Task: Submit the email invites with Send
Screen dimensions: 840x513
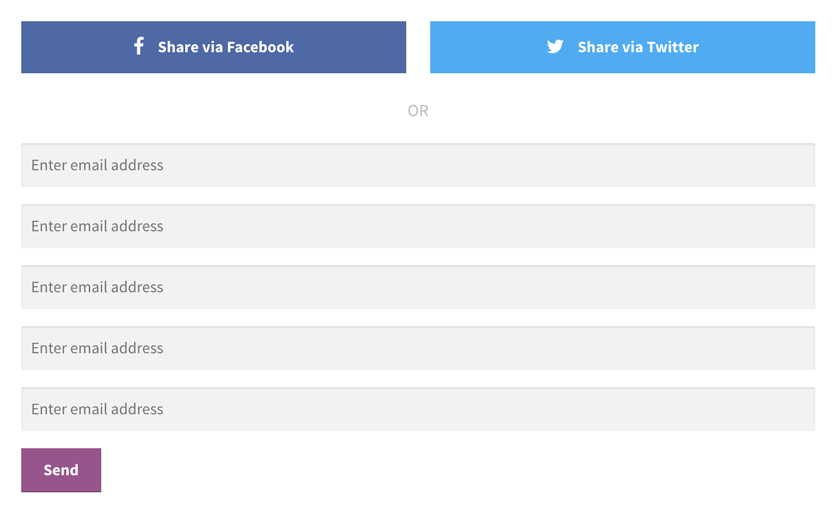Action: [61, 470]
